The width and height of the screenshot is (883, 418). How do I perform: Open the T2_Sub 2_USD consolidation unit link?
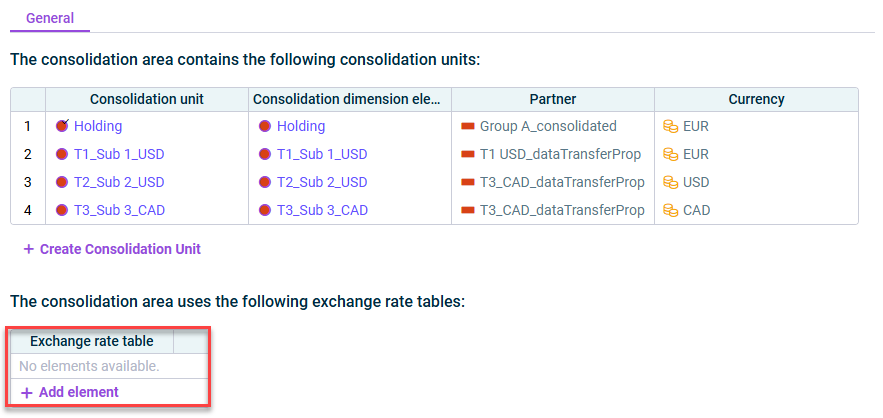(x=119, y=183)
